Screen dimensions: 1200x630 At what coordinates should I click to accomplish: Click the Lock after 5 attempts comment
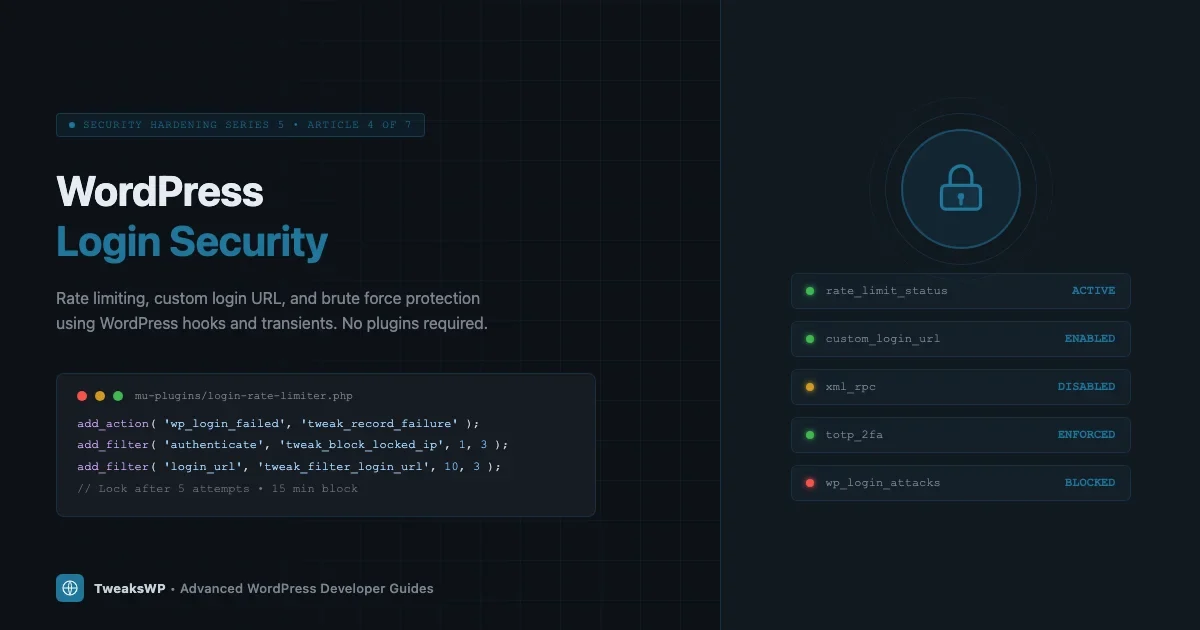pos(217,489)
